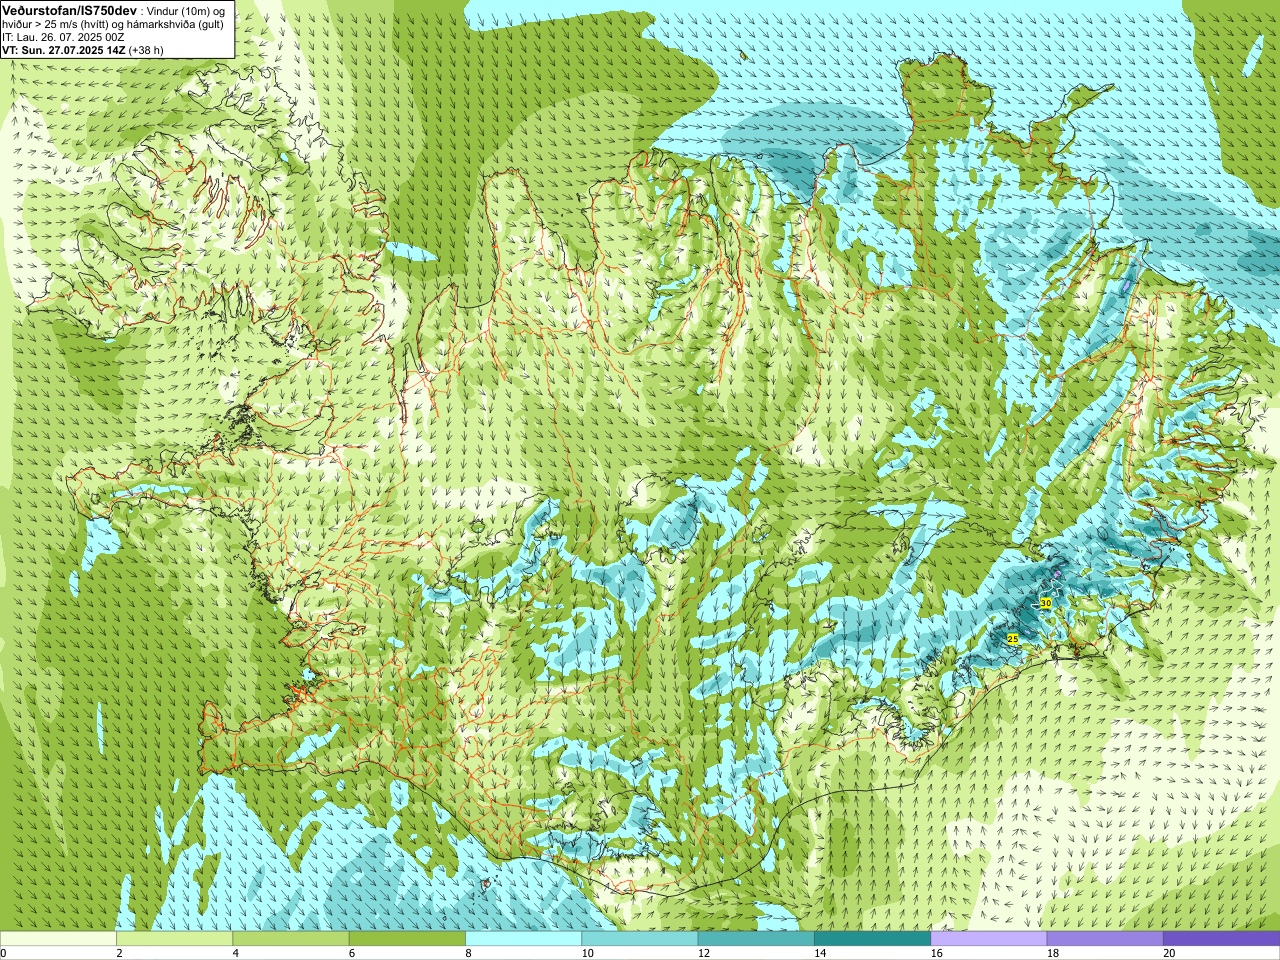The width and height of the screenshot is (1280, 960).
Task: Click the legend scale number 2
Action: 119,953
